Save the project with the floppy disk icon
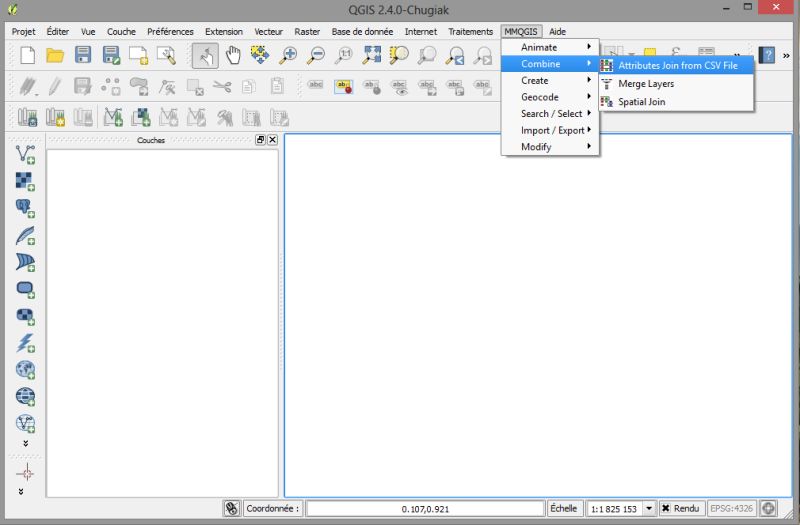The width and height of the screenshot is (800, 525). [83, 55]
